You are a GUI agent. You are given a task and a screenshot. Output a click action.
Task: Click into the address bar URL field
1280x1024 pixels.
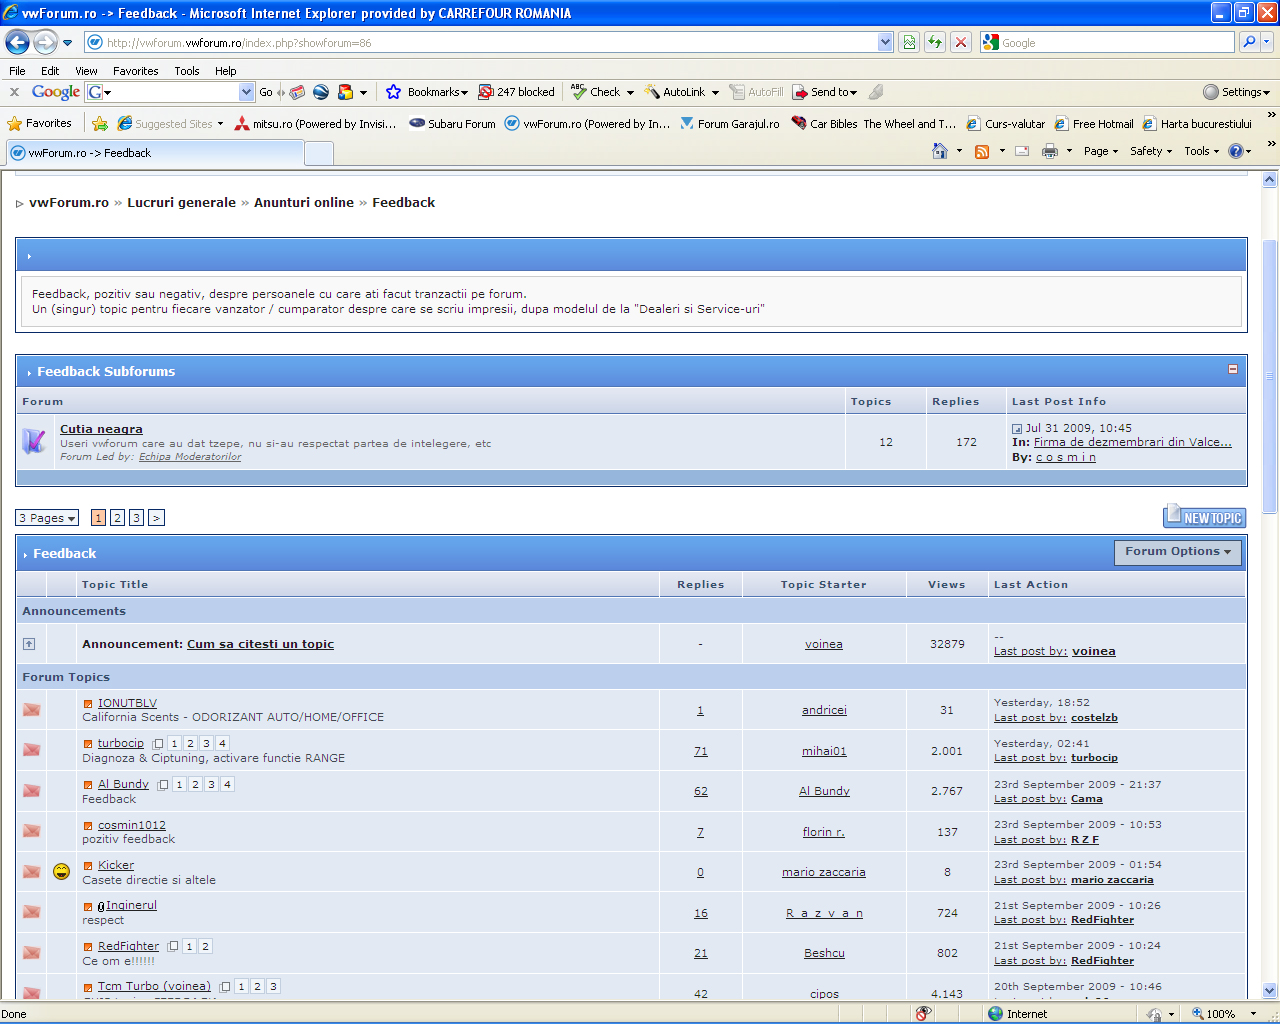(480, 42)
